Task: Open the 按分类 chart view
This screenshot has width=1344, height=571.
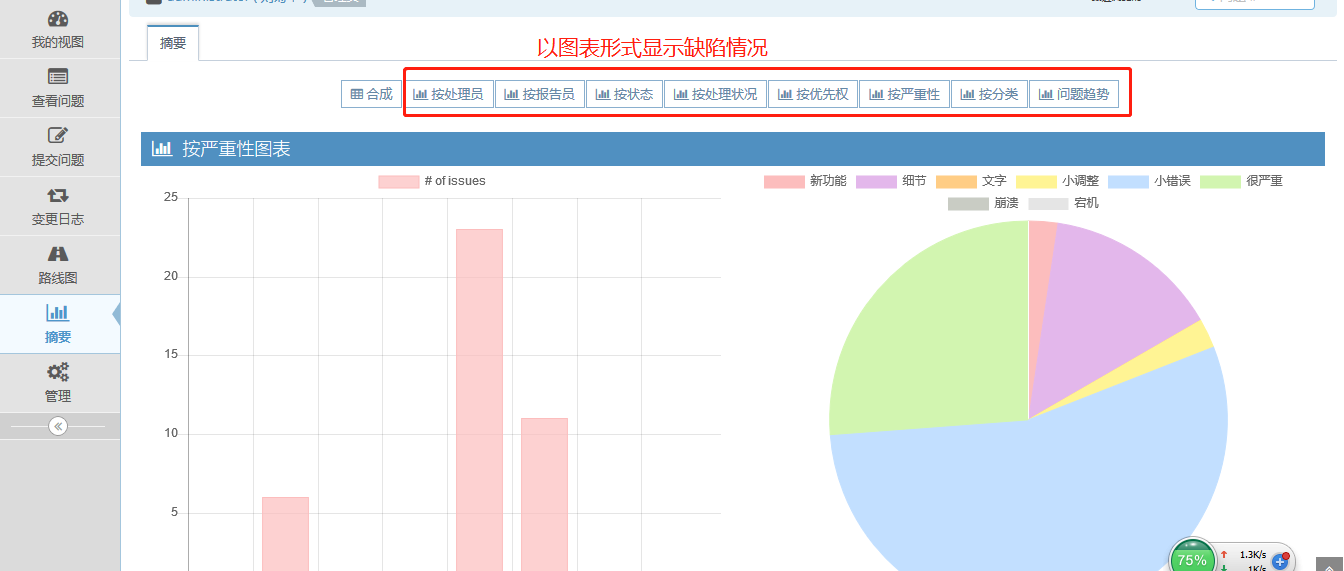Action: tap(989, 94)
